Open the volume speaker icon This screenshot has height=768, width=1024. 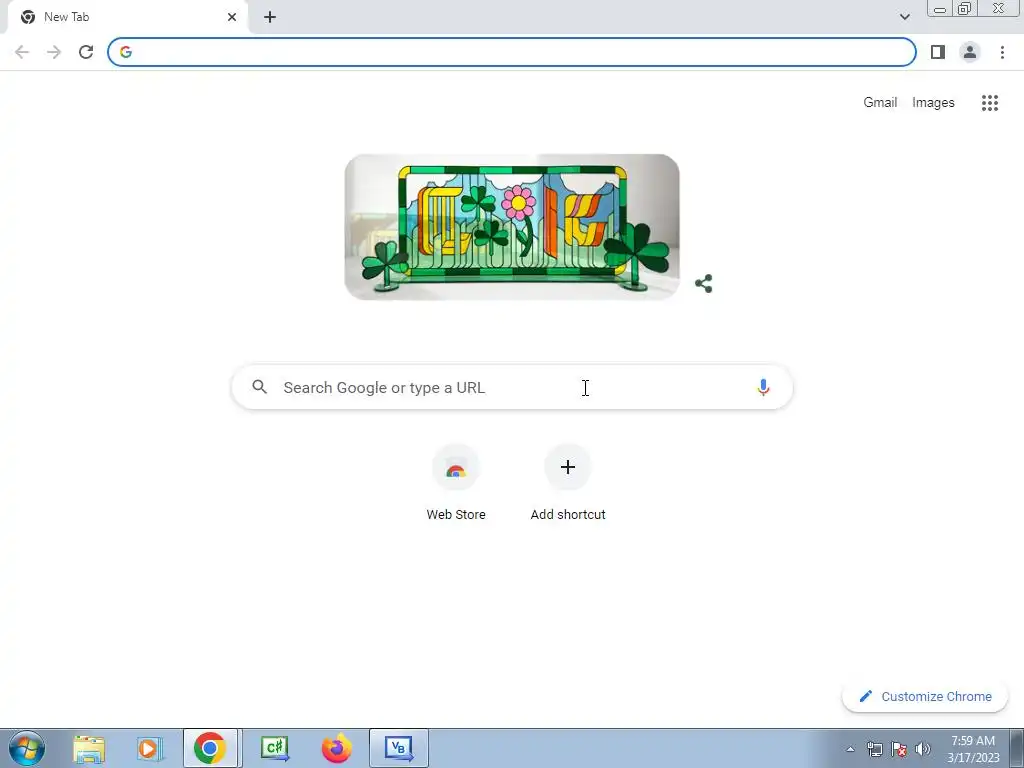pyautogui.click(x=923, y=749)
